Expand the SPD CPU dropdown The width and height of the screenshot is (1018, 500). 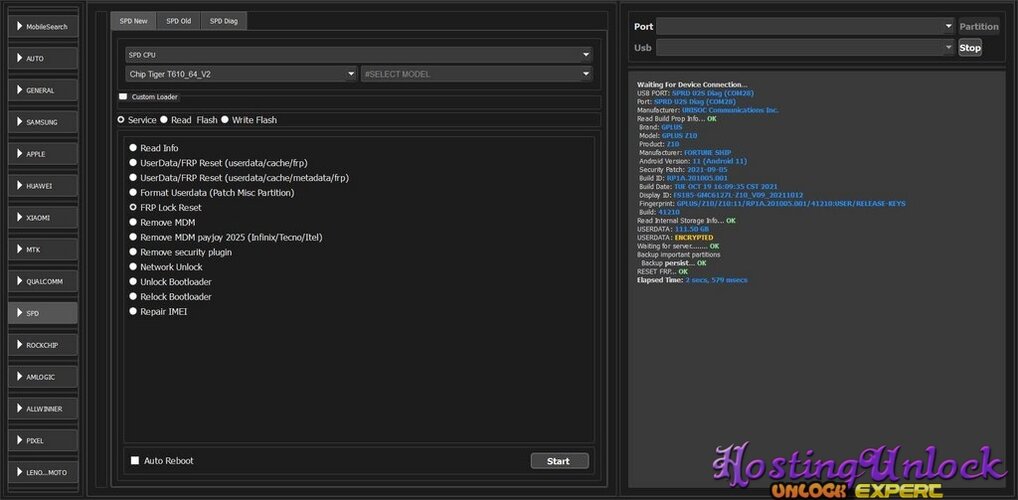pos(359,55)
